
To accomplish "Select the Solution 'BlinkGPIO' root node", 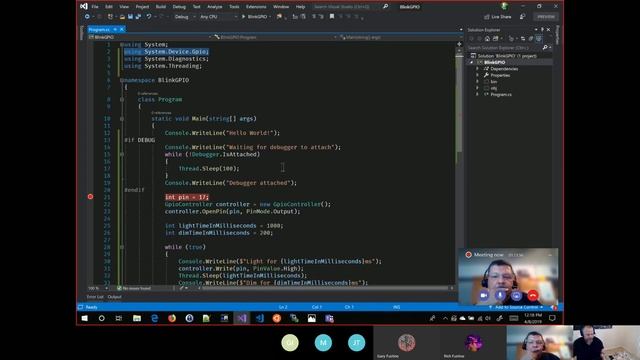I will 507,56.
